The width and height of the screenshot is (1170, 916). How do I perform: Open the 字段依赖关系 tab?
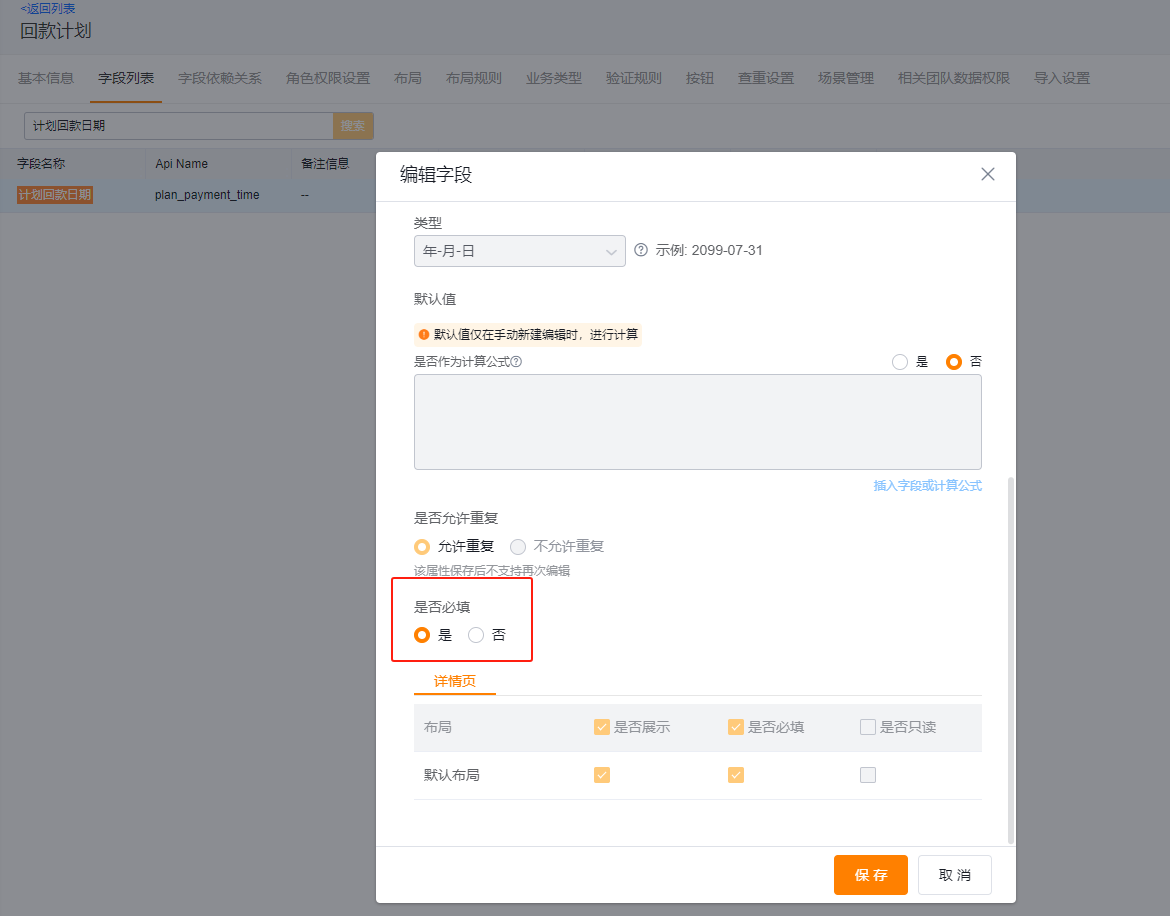click(220, 78)
